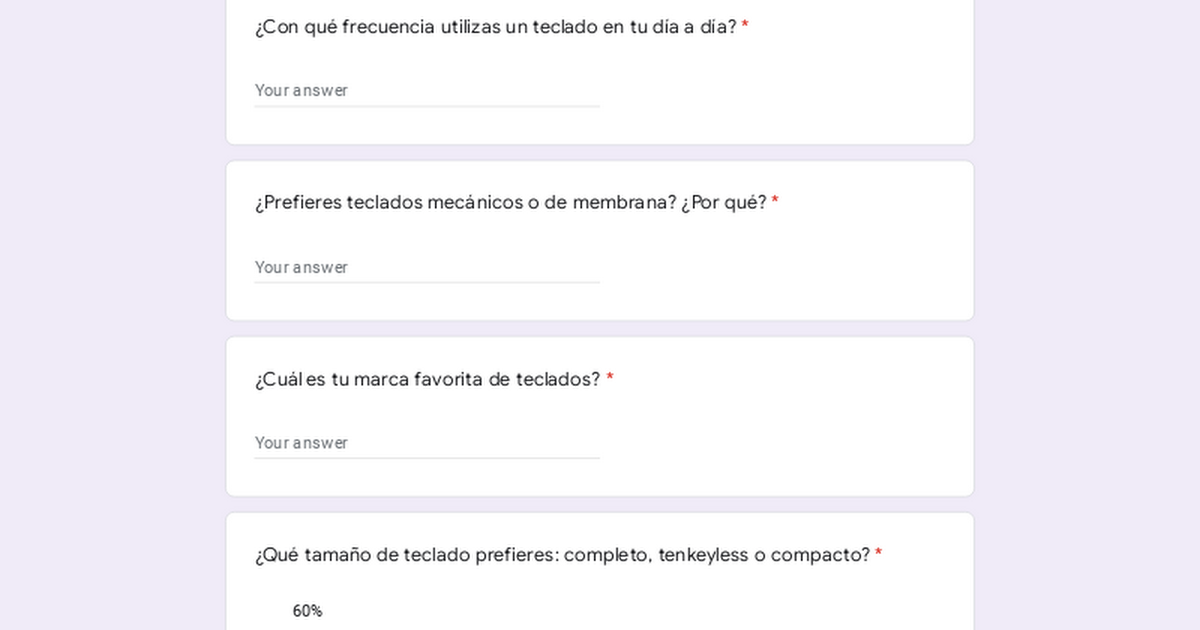Click the "¿Cuál es tu marca favorita" question text
The image size is (1200, 630).
pyautogui.click(x=427, y=380)
